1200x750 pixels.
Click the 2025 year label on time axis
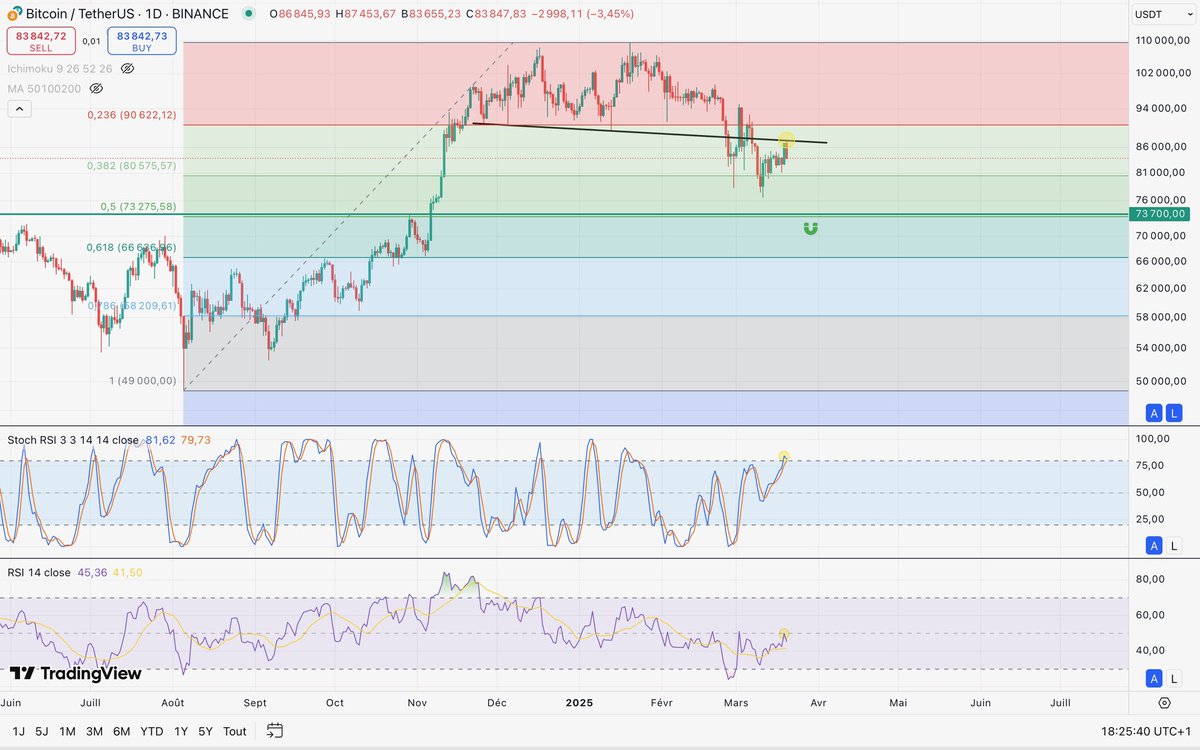(579, 703)
